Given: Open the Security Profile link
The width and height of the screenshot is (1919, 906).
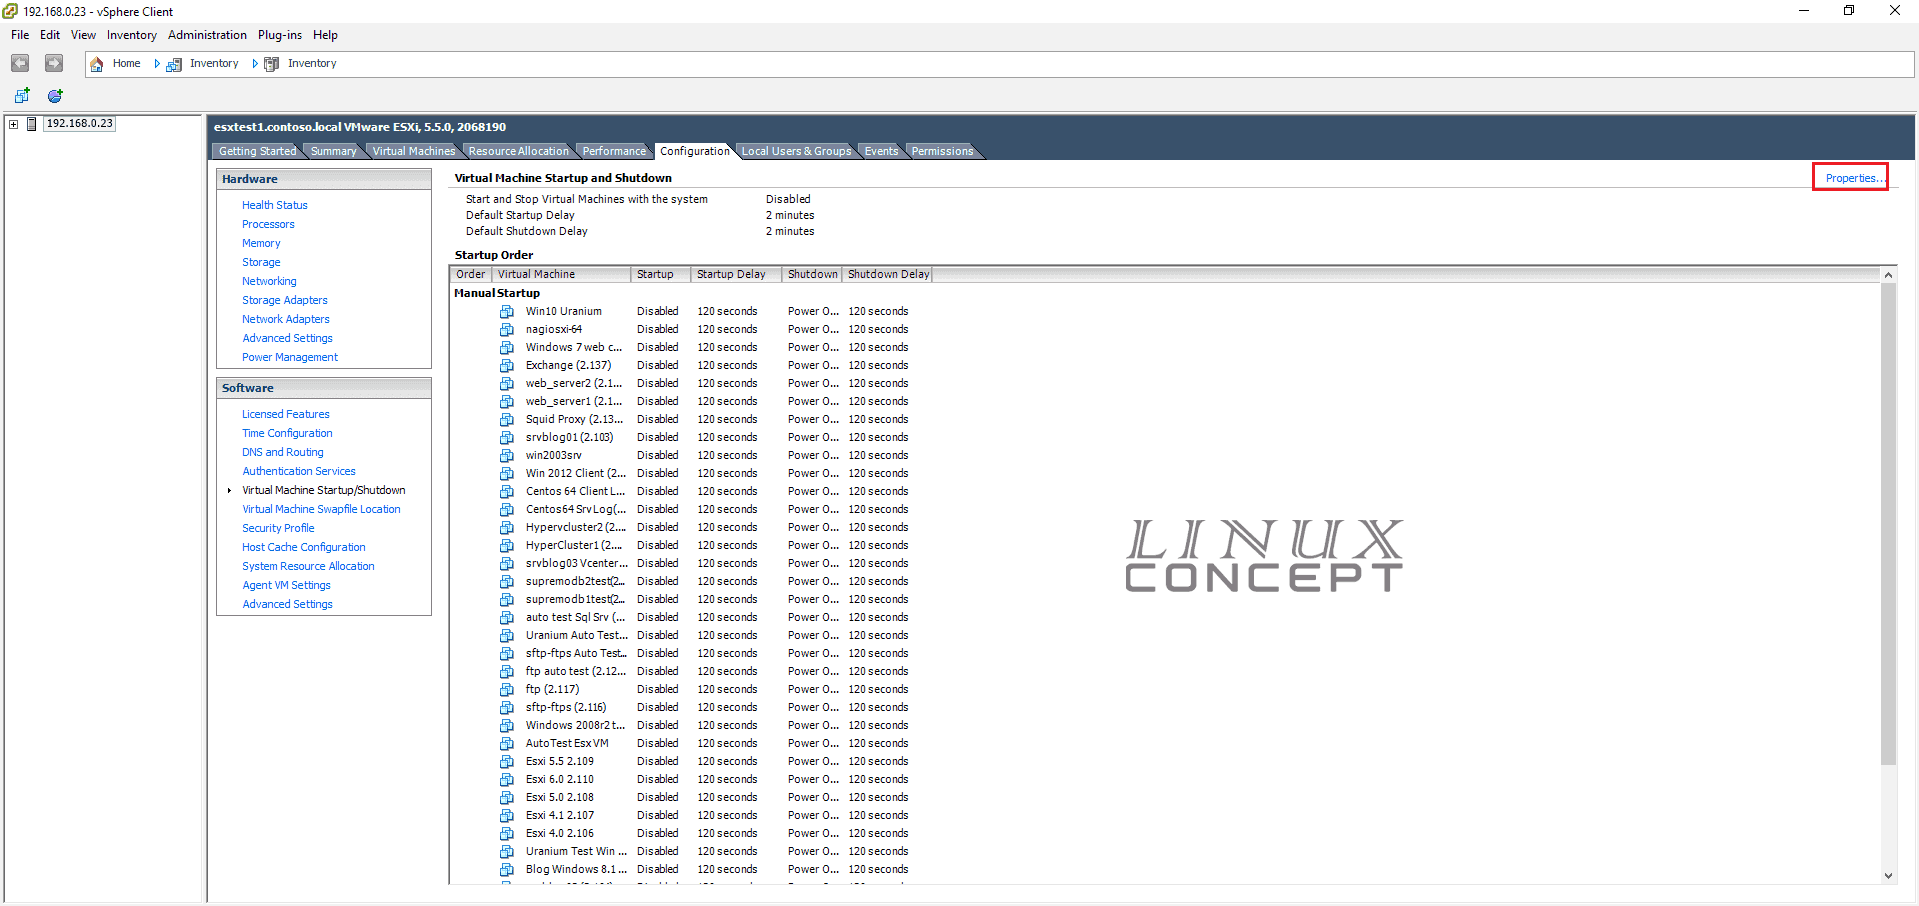Looking at the screenshot, I should [x=278, y=528].
